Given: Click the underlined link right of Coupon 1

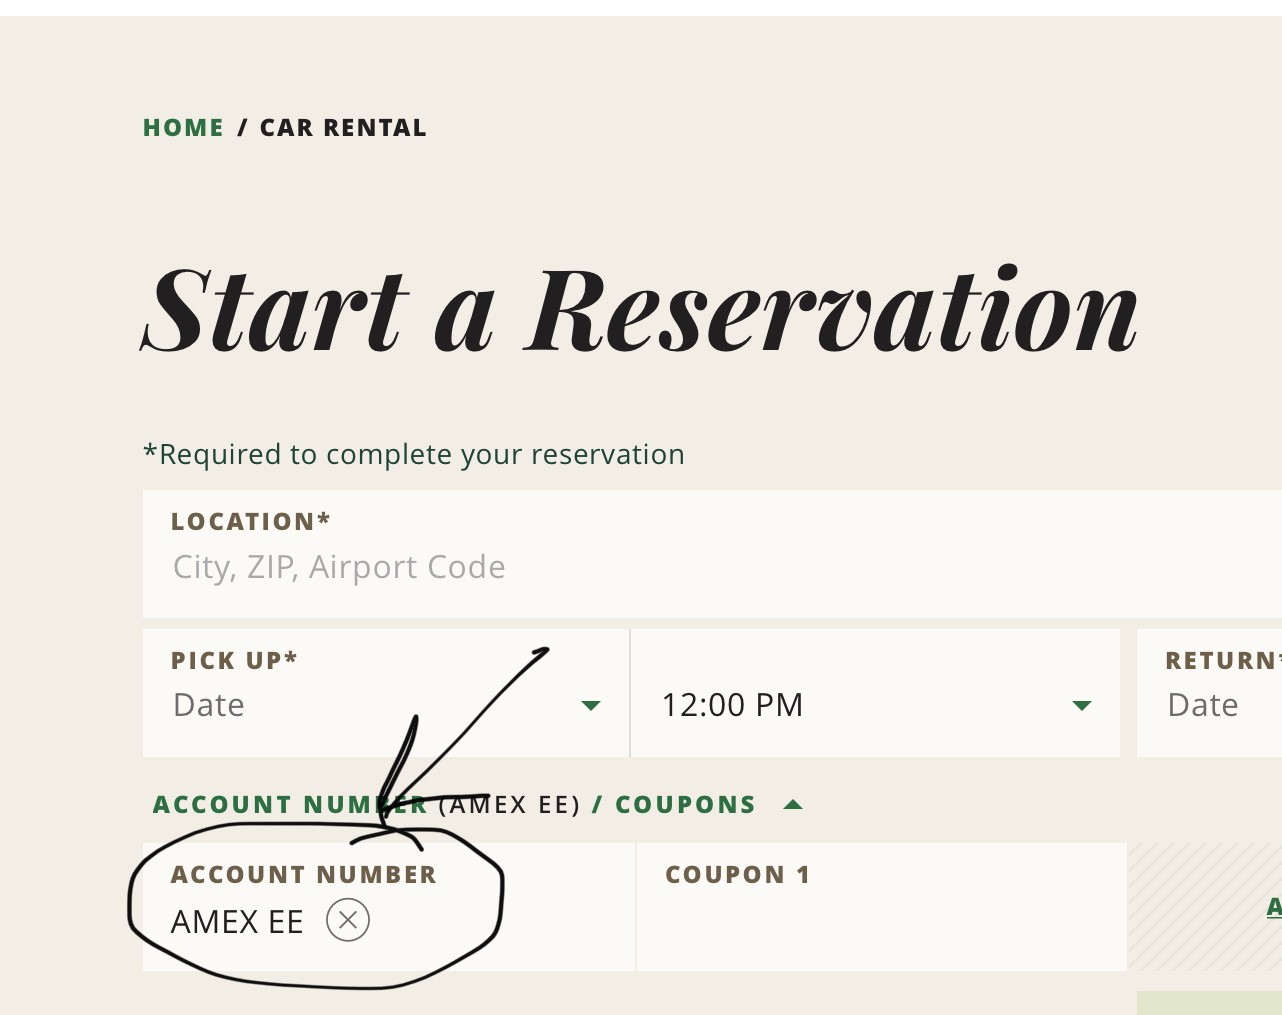Looking at the screenshot, I should click(1274, 907).
